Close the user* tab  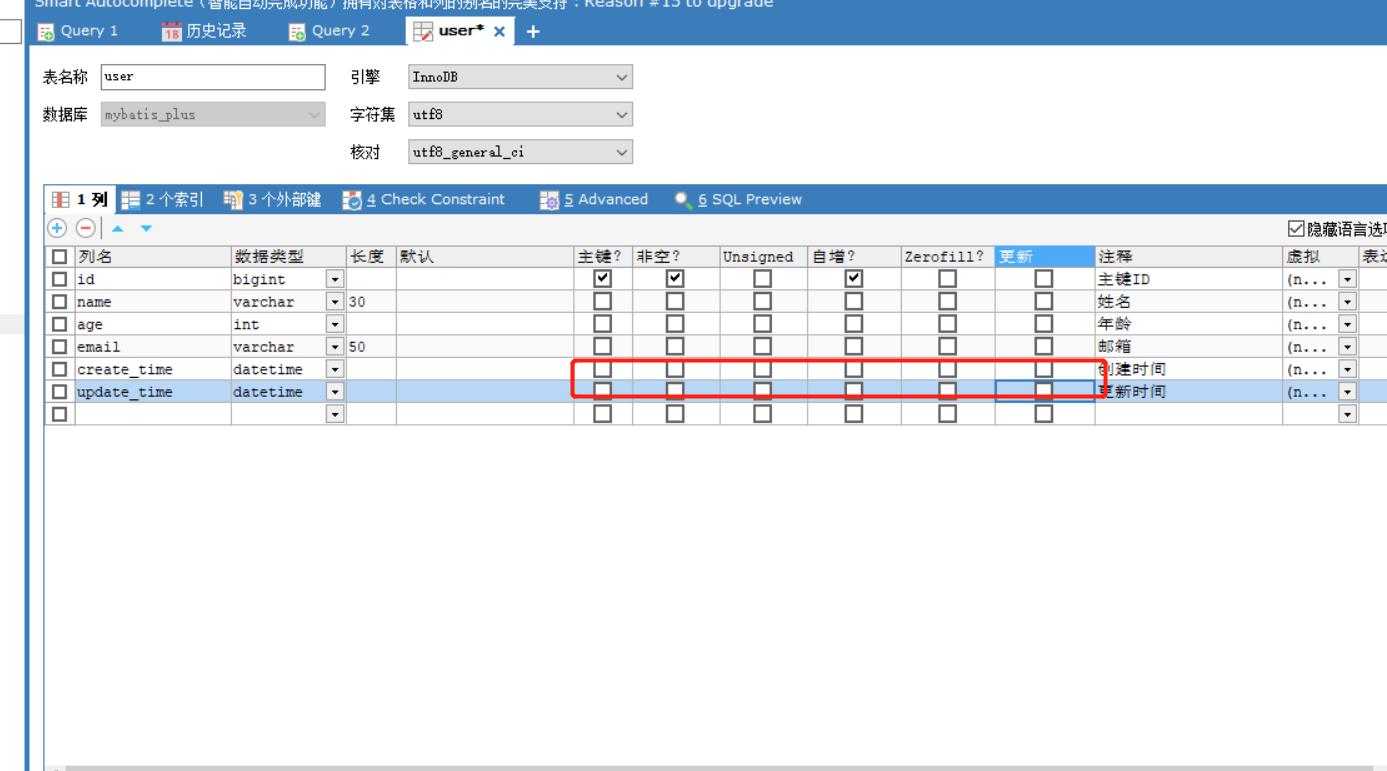pos(500,32)
